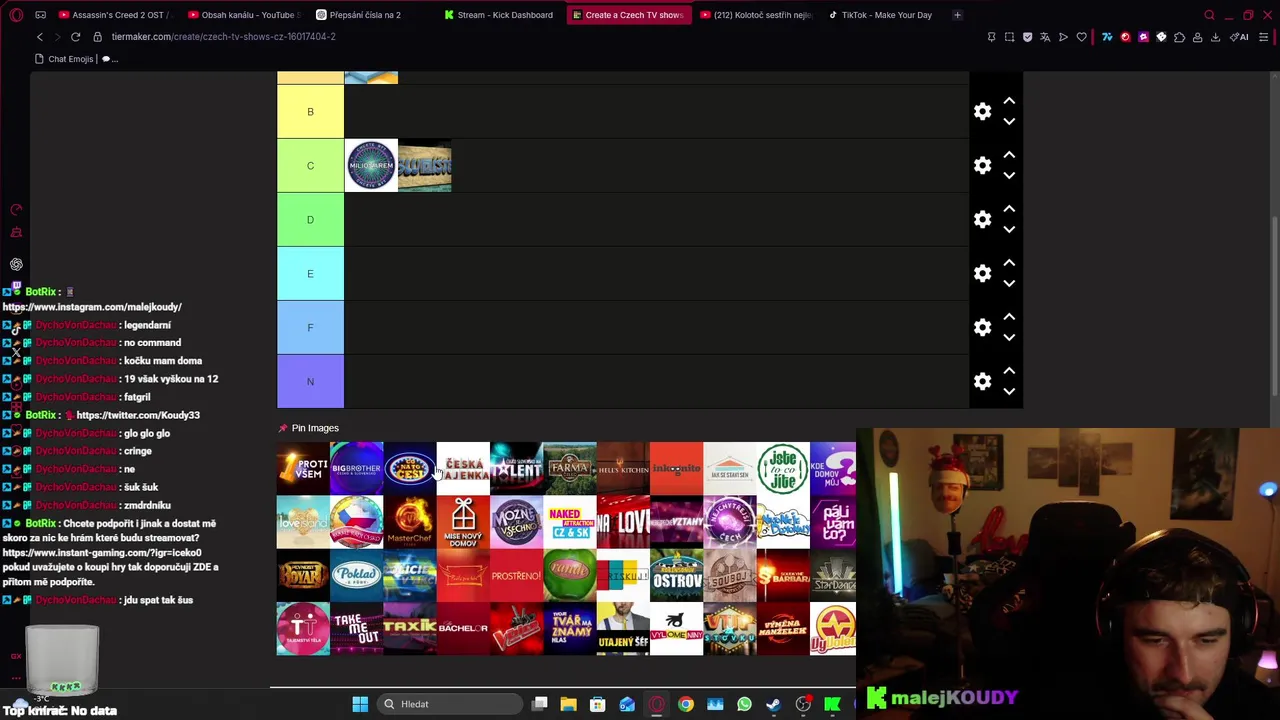Open the page translate icon
Image resolution: width=1280 pixels, height=720 pixels.
[1045, 37]
